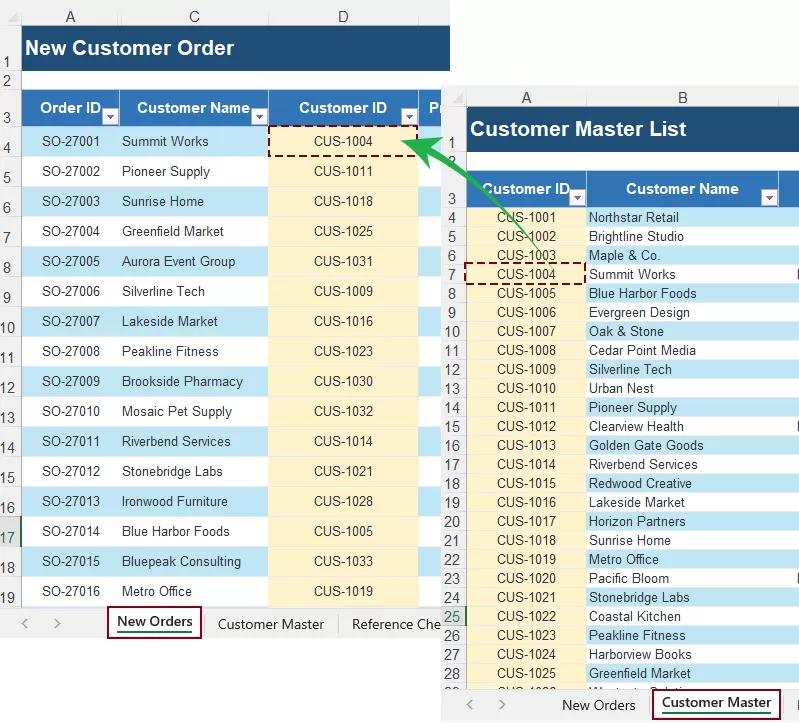Select cell CUS-1004 in Customer Master List
The width and height of the screenshot is (799, 723).
526,274
